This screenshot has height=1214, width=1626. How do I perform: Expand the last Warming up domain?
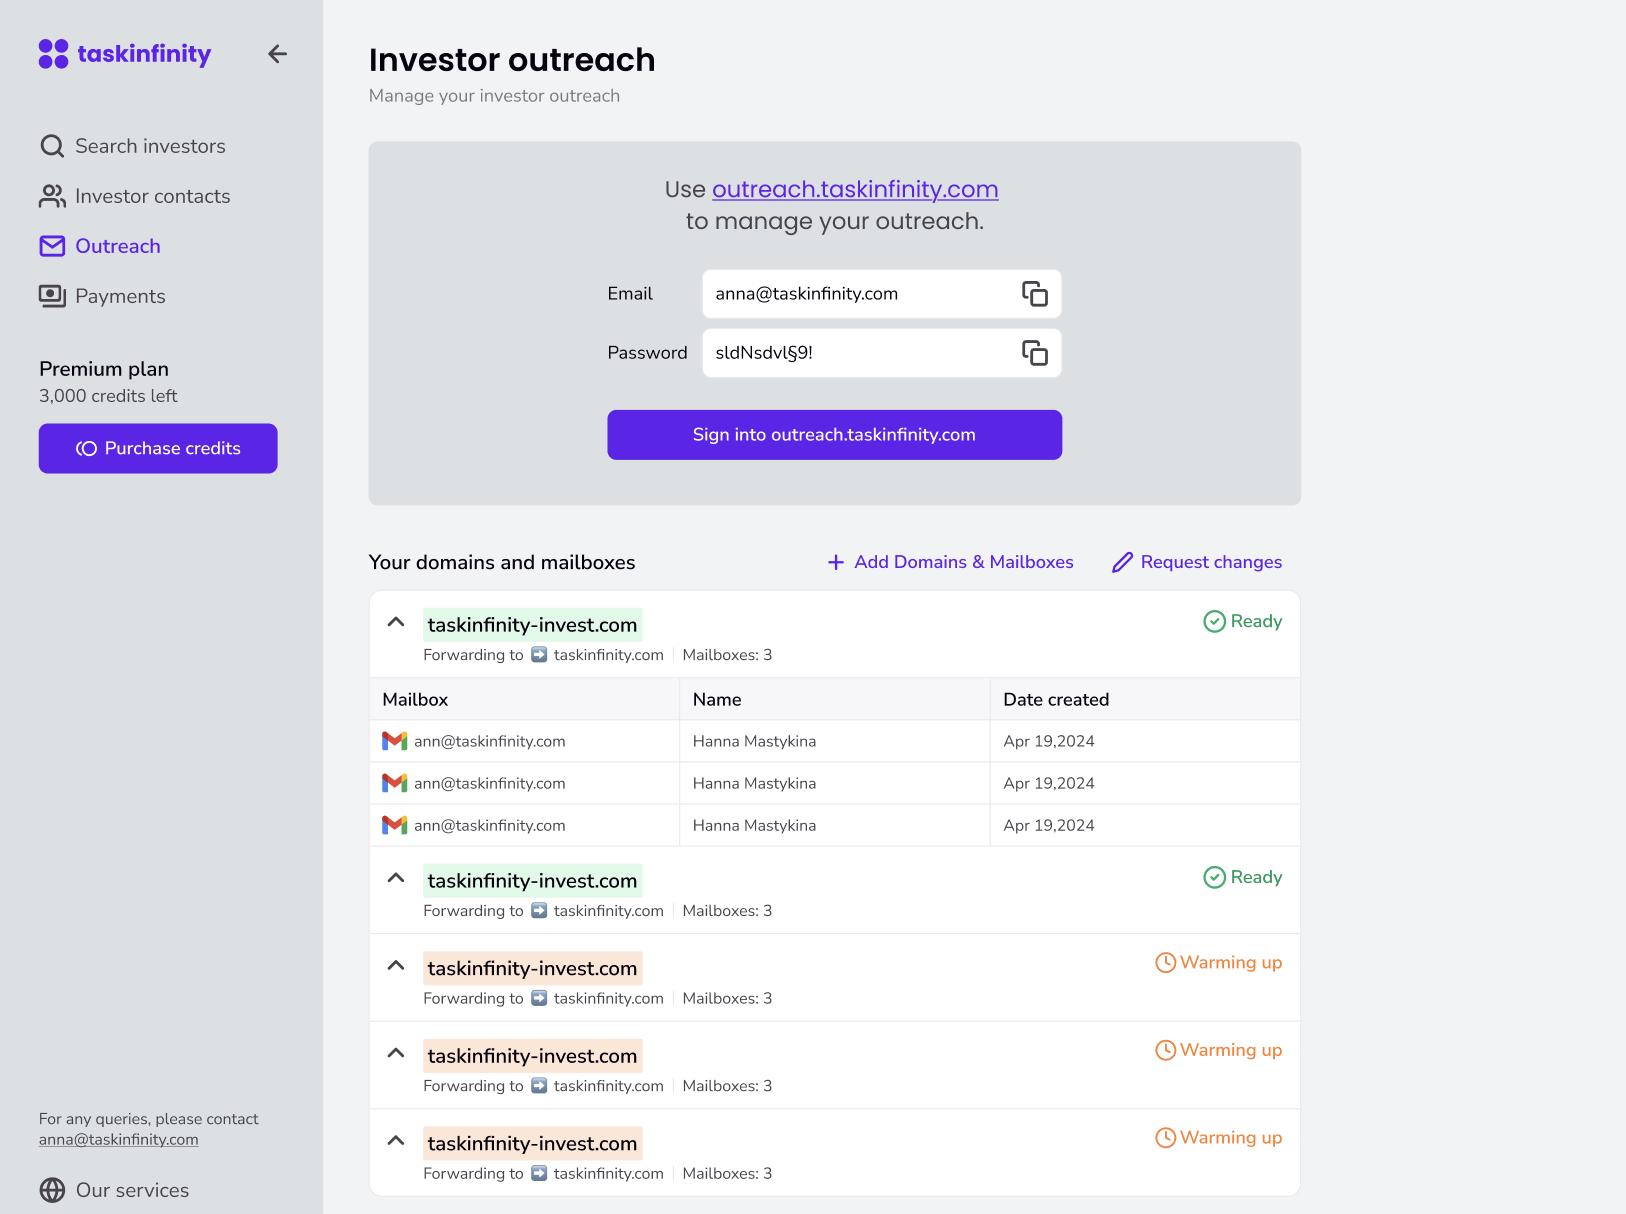(x=396, y=1141)
